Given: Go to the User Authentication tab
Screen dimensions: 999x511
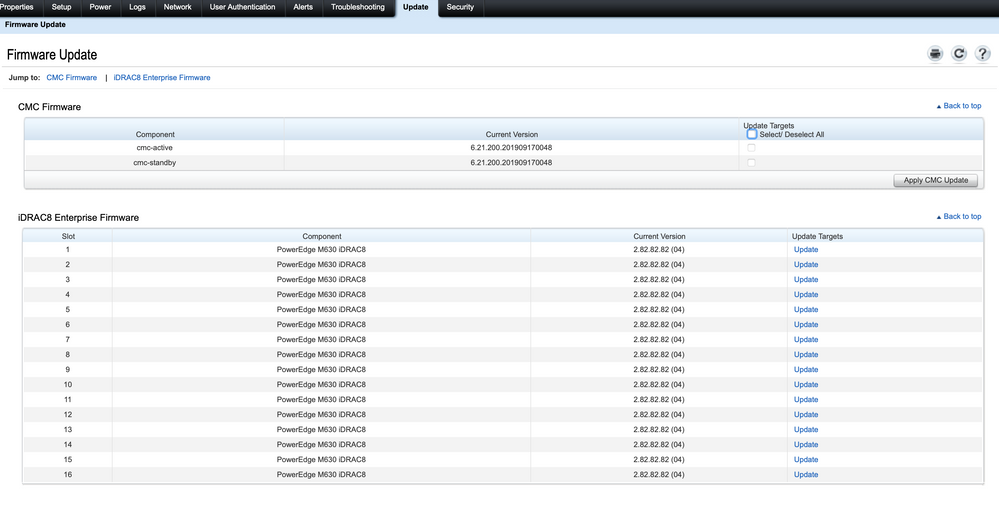Looking at the screenshot, I should coord(243,7).
